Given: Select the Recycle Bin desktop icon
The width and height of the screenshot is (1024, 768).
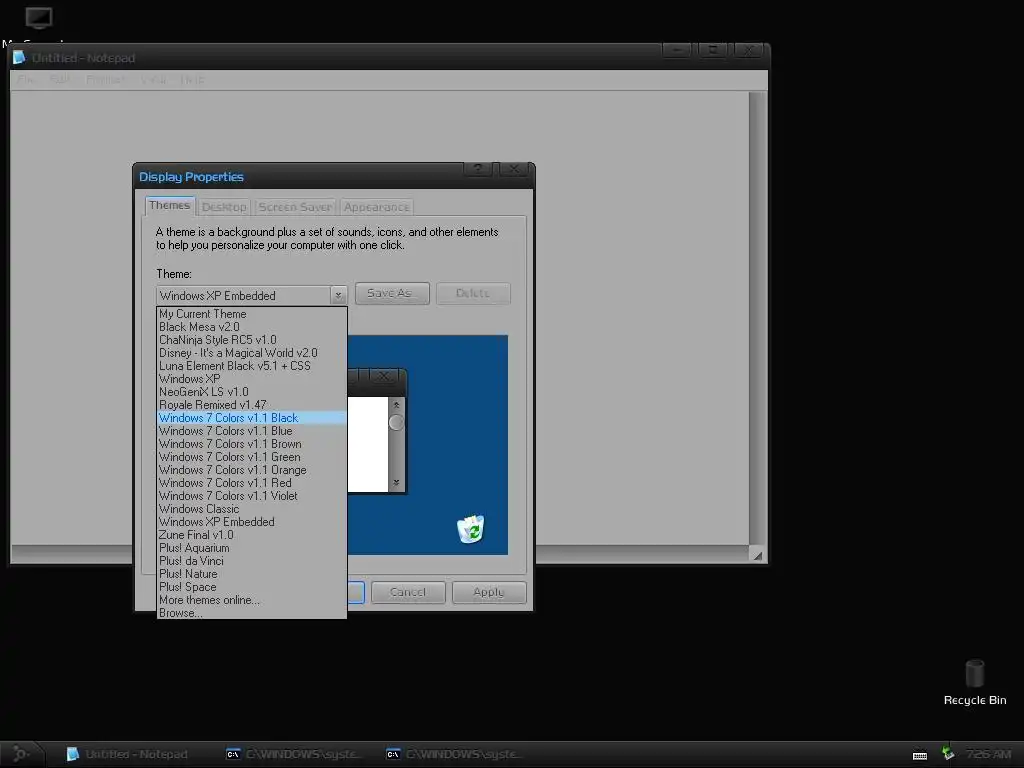Looking at the screenshot, I should pyautogui.click(x=974, y=682).
